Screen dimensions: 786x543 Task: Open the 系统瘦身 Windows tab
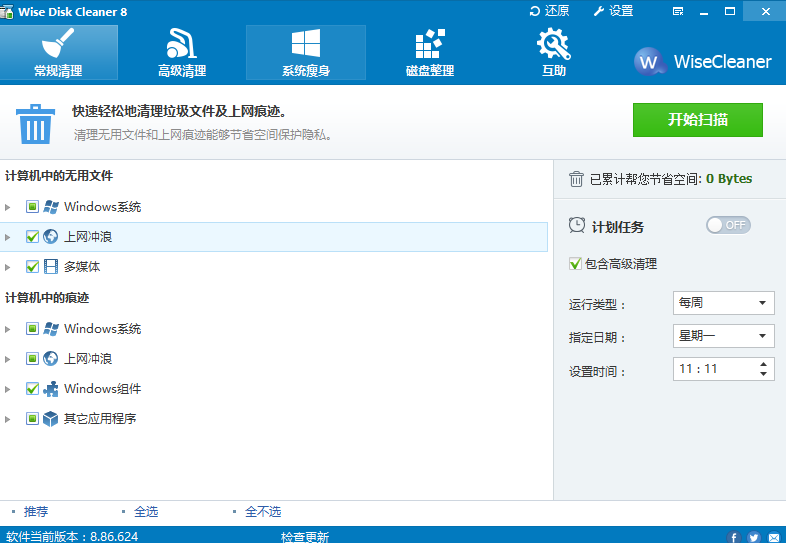(x=306, y=53)
